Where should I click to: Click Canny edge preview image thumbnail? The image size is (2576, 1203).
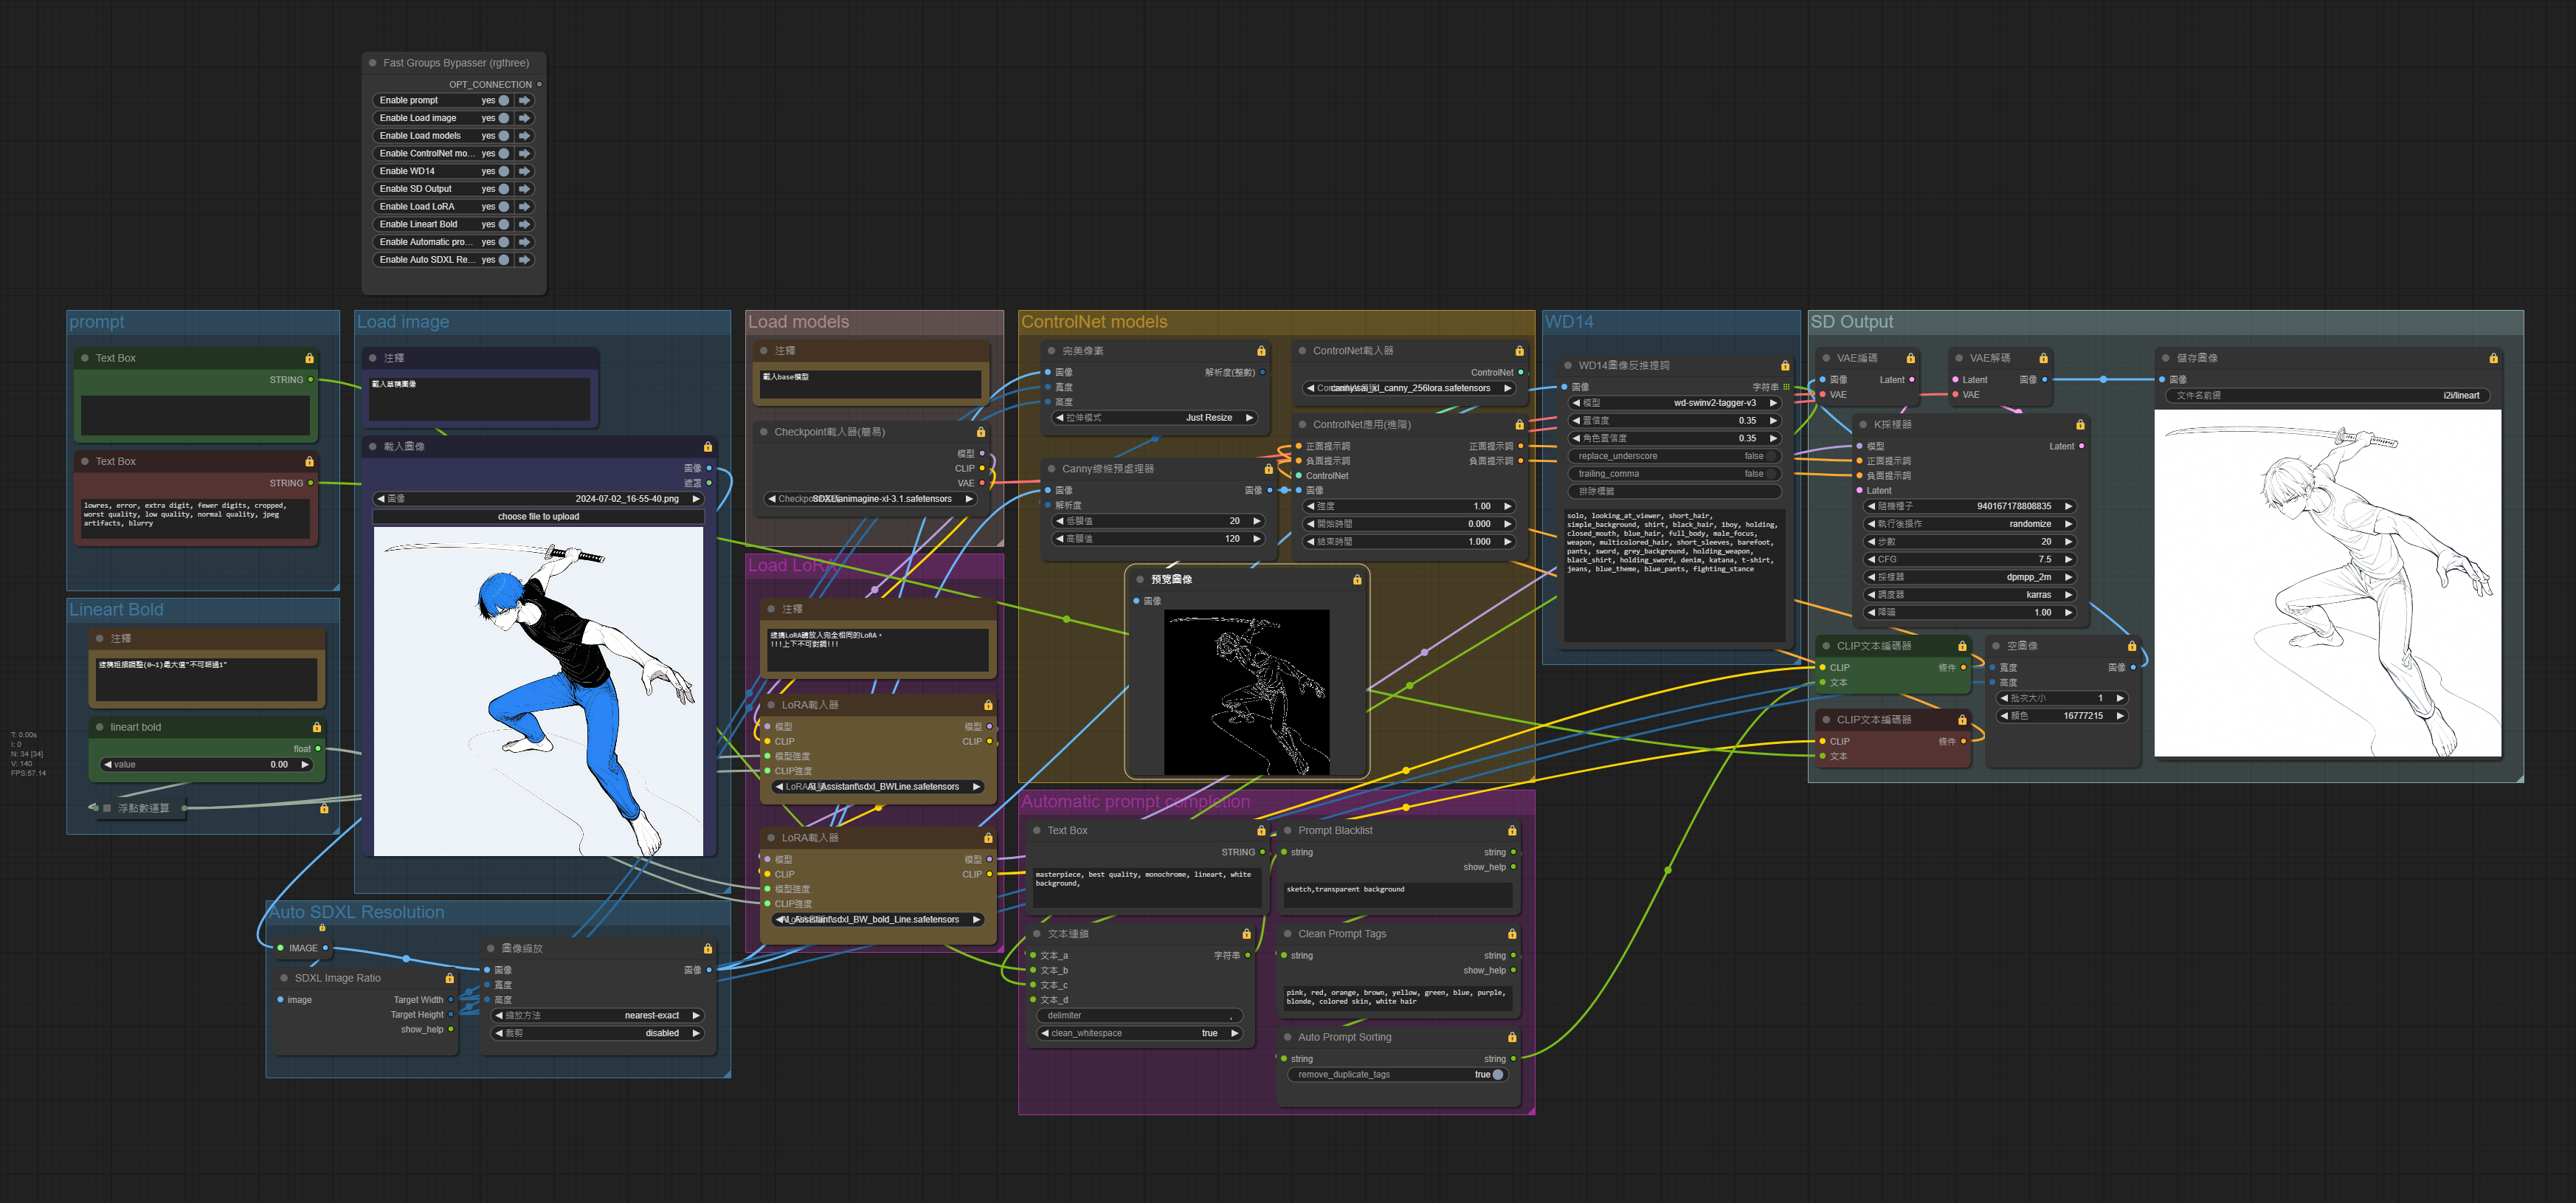coord(1247,692)
